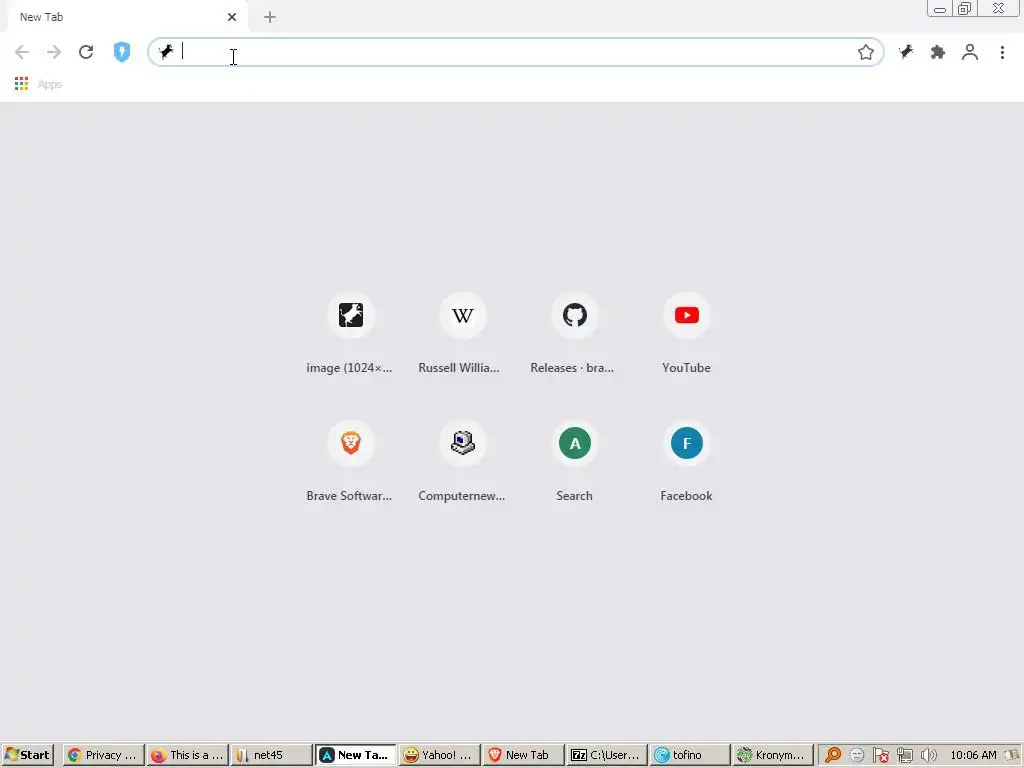Viewport: 1024px width, 768px height.
Task: Open the Apps grid shortcut
Action: tap(21, 84)
